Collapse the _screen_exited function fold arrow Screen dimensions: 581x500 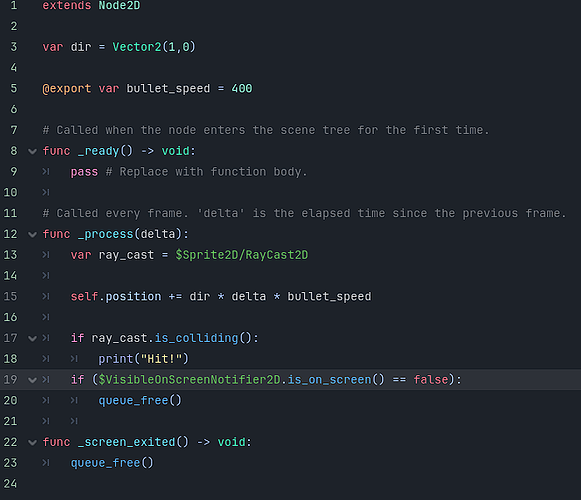(x=33, y=443)
